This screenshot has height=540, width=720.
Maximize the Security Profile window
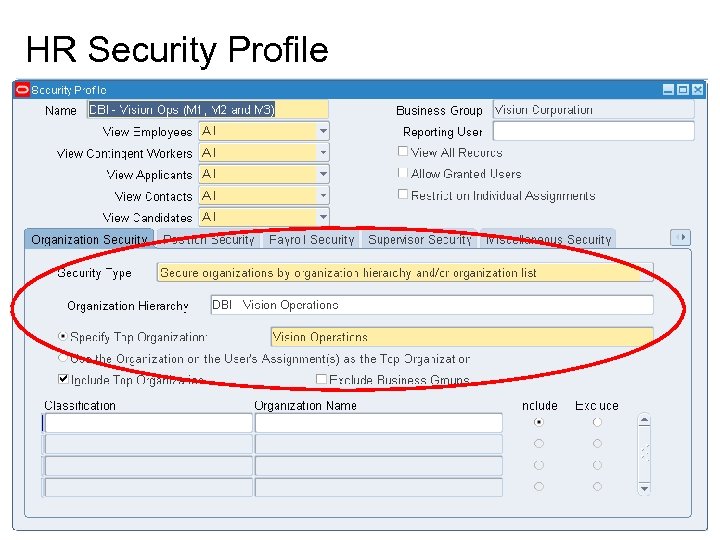tap(683, 90)
